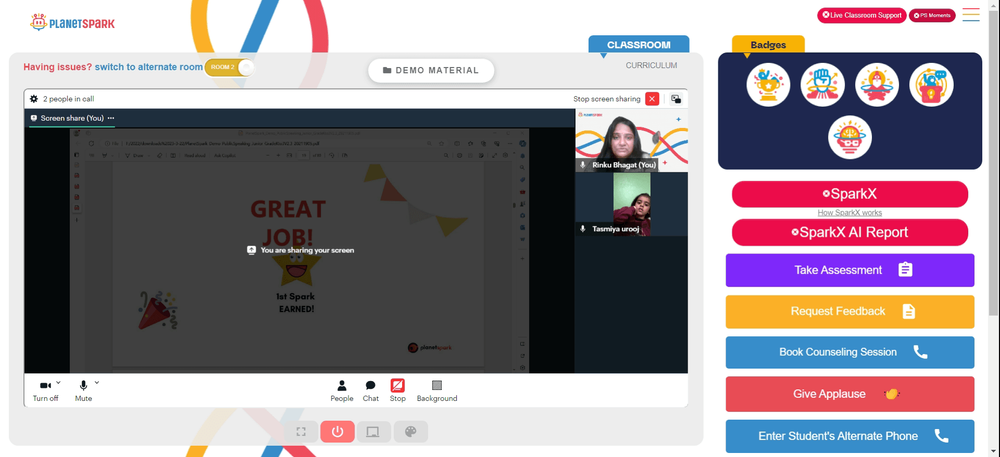The width and height of the screenshot is (1000, 457).
Task: Click the mic icon on Tasmiya urooj tile
Action: 582,229
